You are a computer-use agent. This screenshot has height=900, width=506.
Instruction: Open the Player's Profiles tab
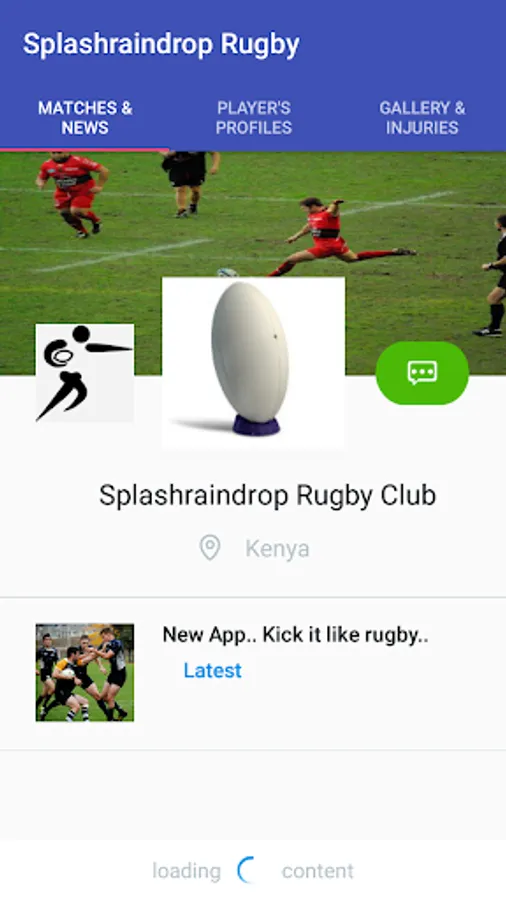(x=254, y=118)
